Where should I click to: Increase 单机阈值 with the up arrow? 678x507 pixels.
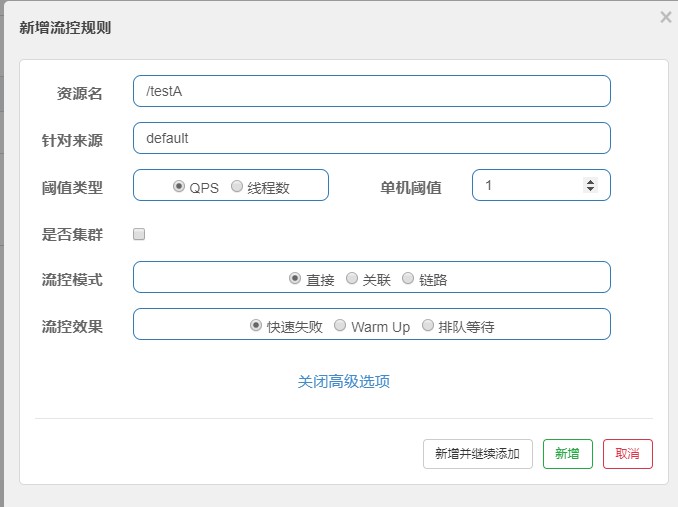(x=590, y=181)
